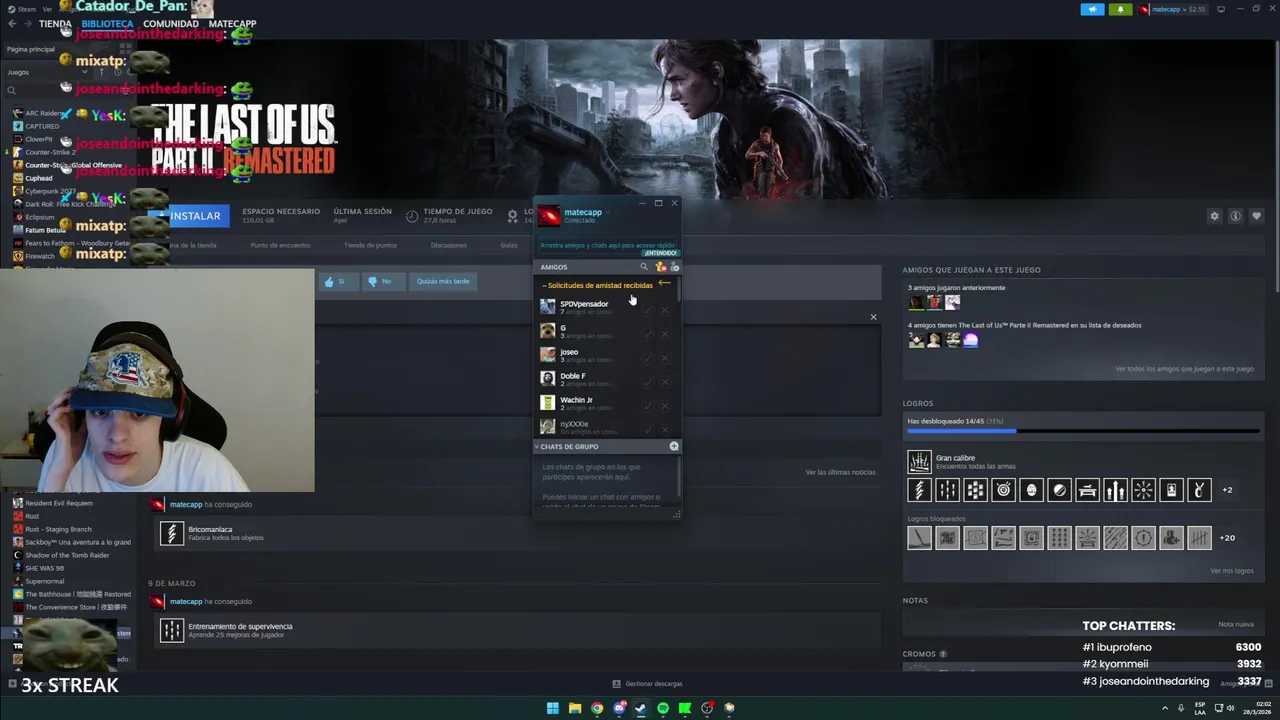Close the review prompt with X
Screen dimensions: 1280x720
click(873, 317)
